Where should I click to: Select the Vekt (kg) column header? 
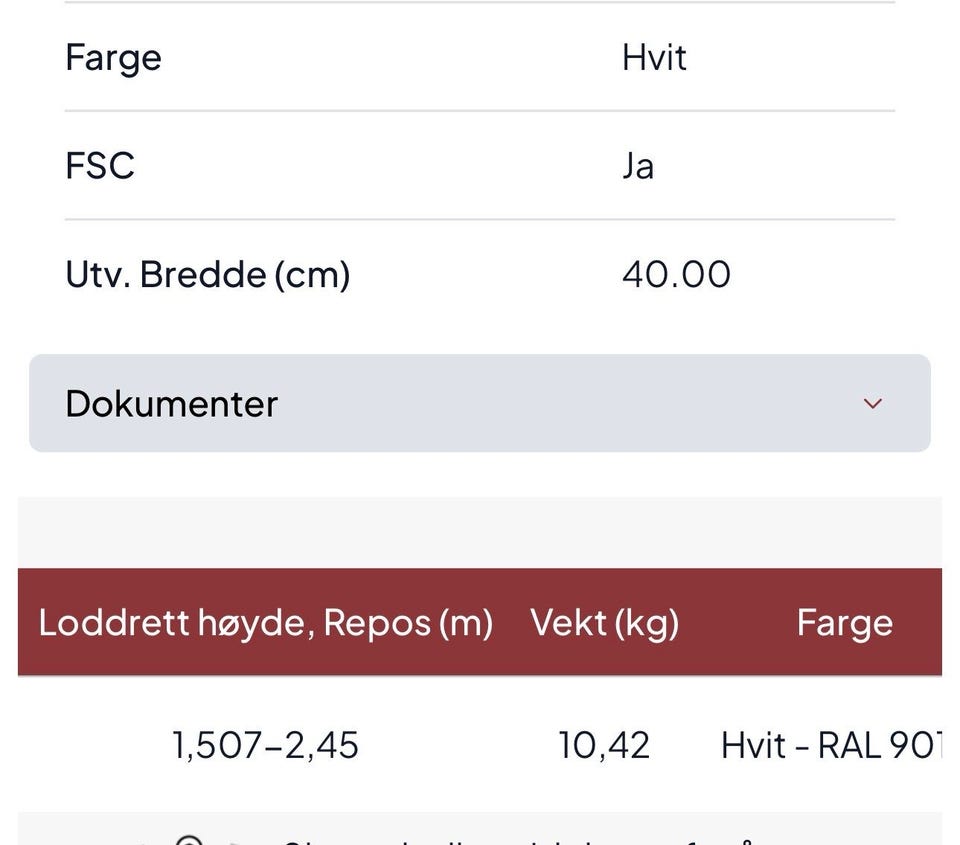pyautogui.click(x=604, y=623)
